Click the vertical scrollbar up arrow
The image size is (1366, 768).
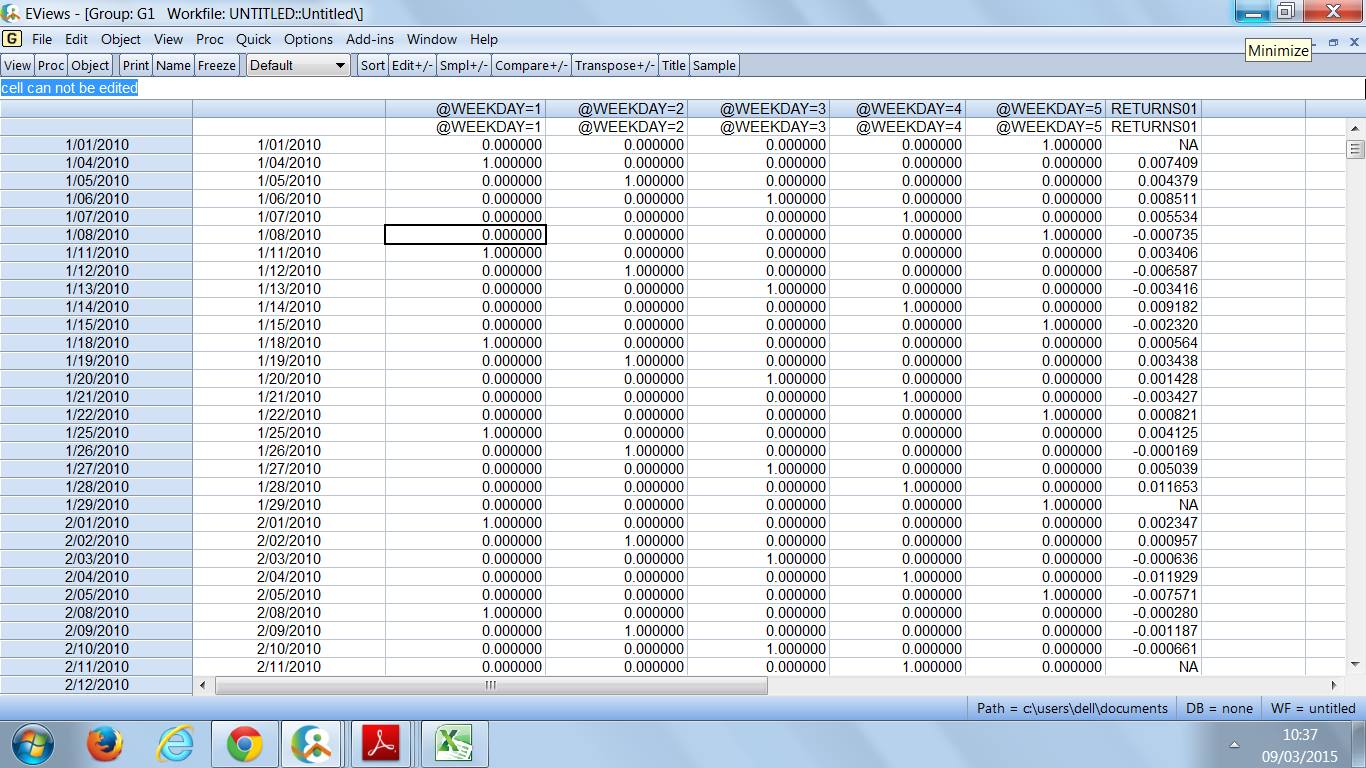(1356, 128)
